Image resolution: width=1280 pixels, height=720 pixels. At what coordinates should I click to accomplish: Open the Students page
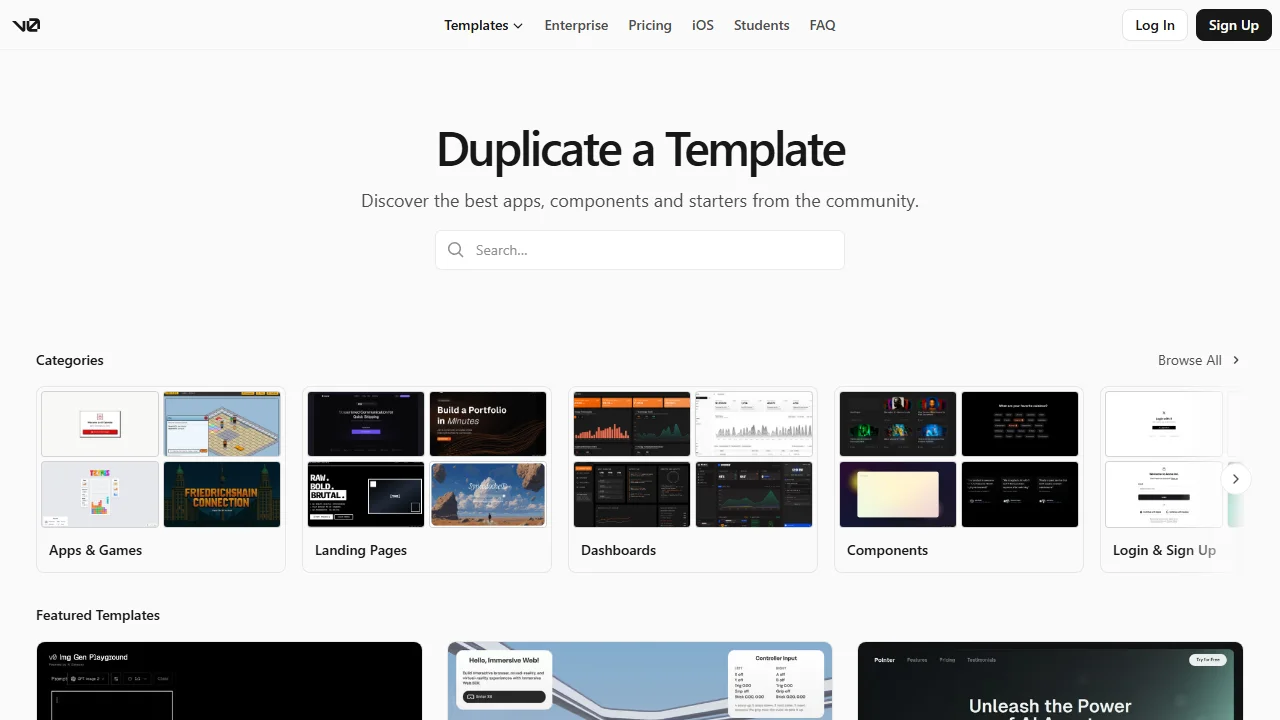point(762,25)
